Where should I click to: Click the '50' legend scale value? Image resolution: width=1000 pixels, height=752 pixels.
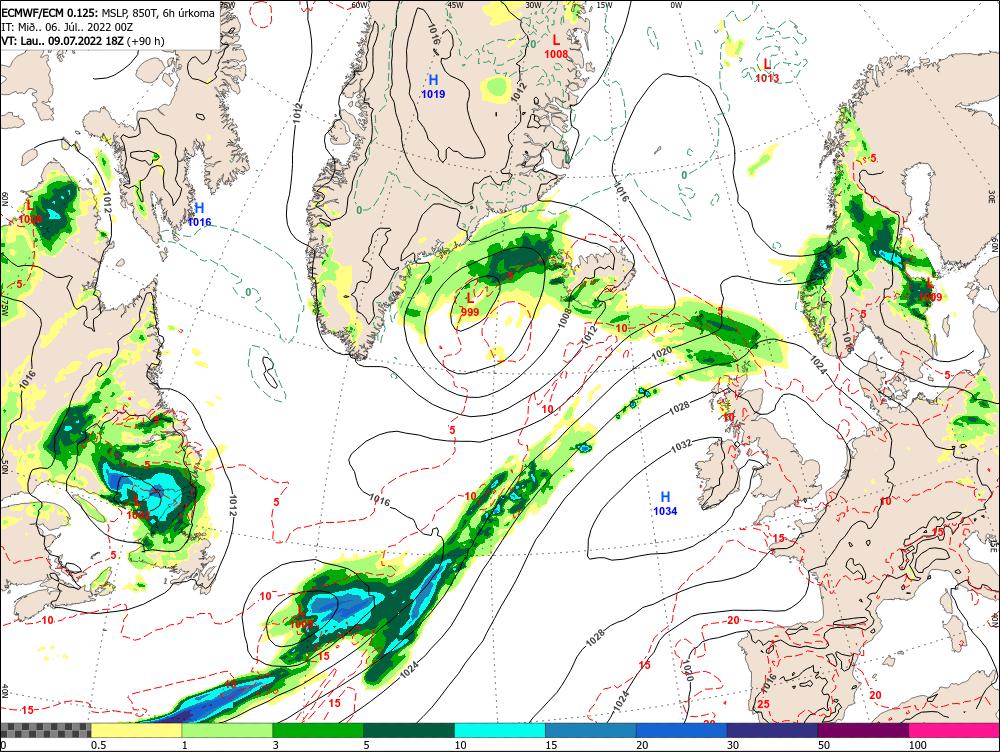(824, 745)
